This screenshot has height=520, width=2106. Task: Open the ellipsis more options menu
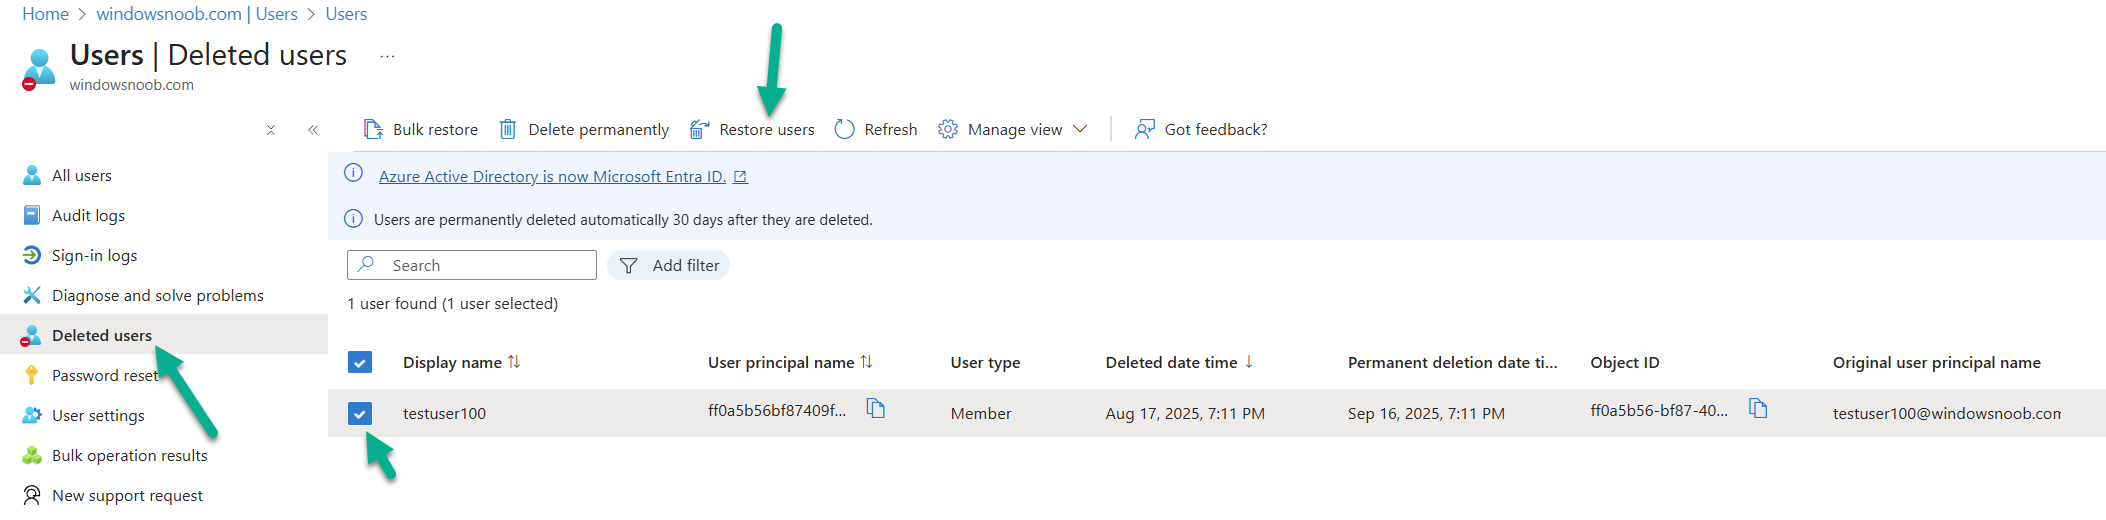pyautogui.click(x=387, y=56)
